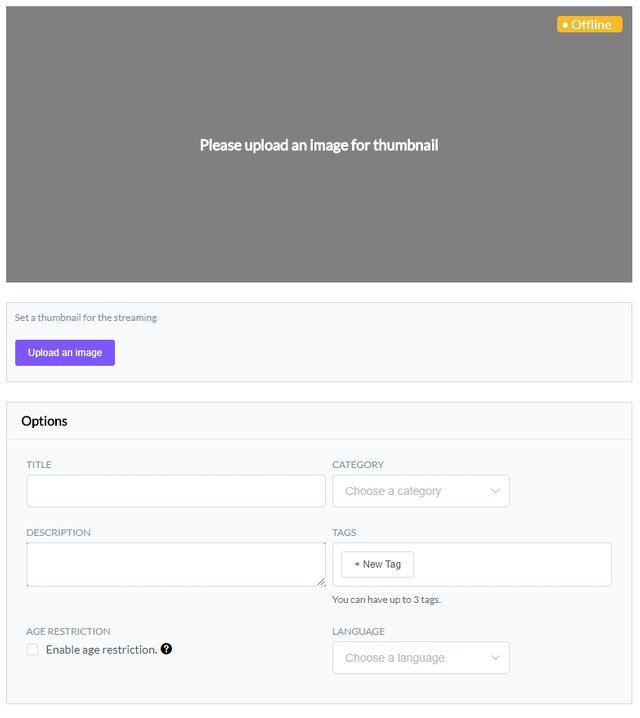Image resolution: width=640 pixels, height=718 pixels.
Task: Click the Offline status badge
Action: pyautogui.click(x=590, y=24)
